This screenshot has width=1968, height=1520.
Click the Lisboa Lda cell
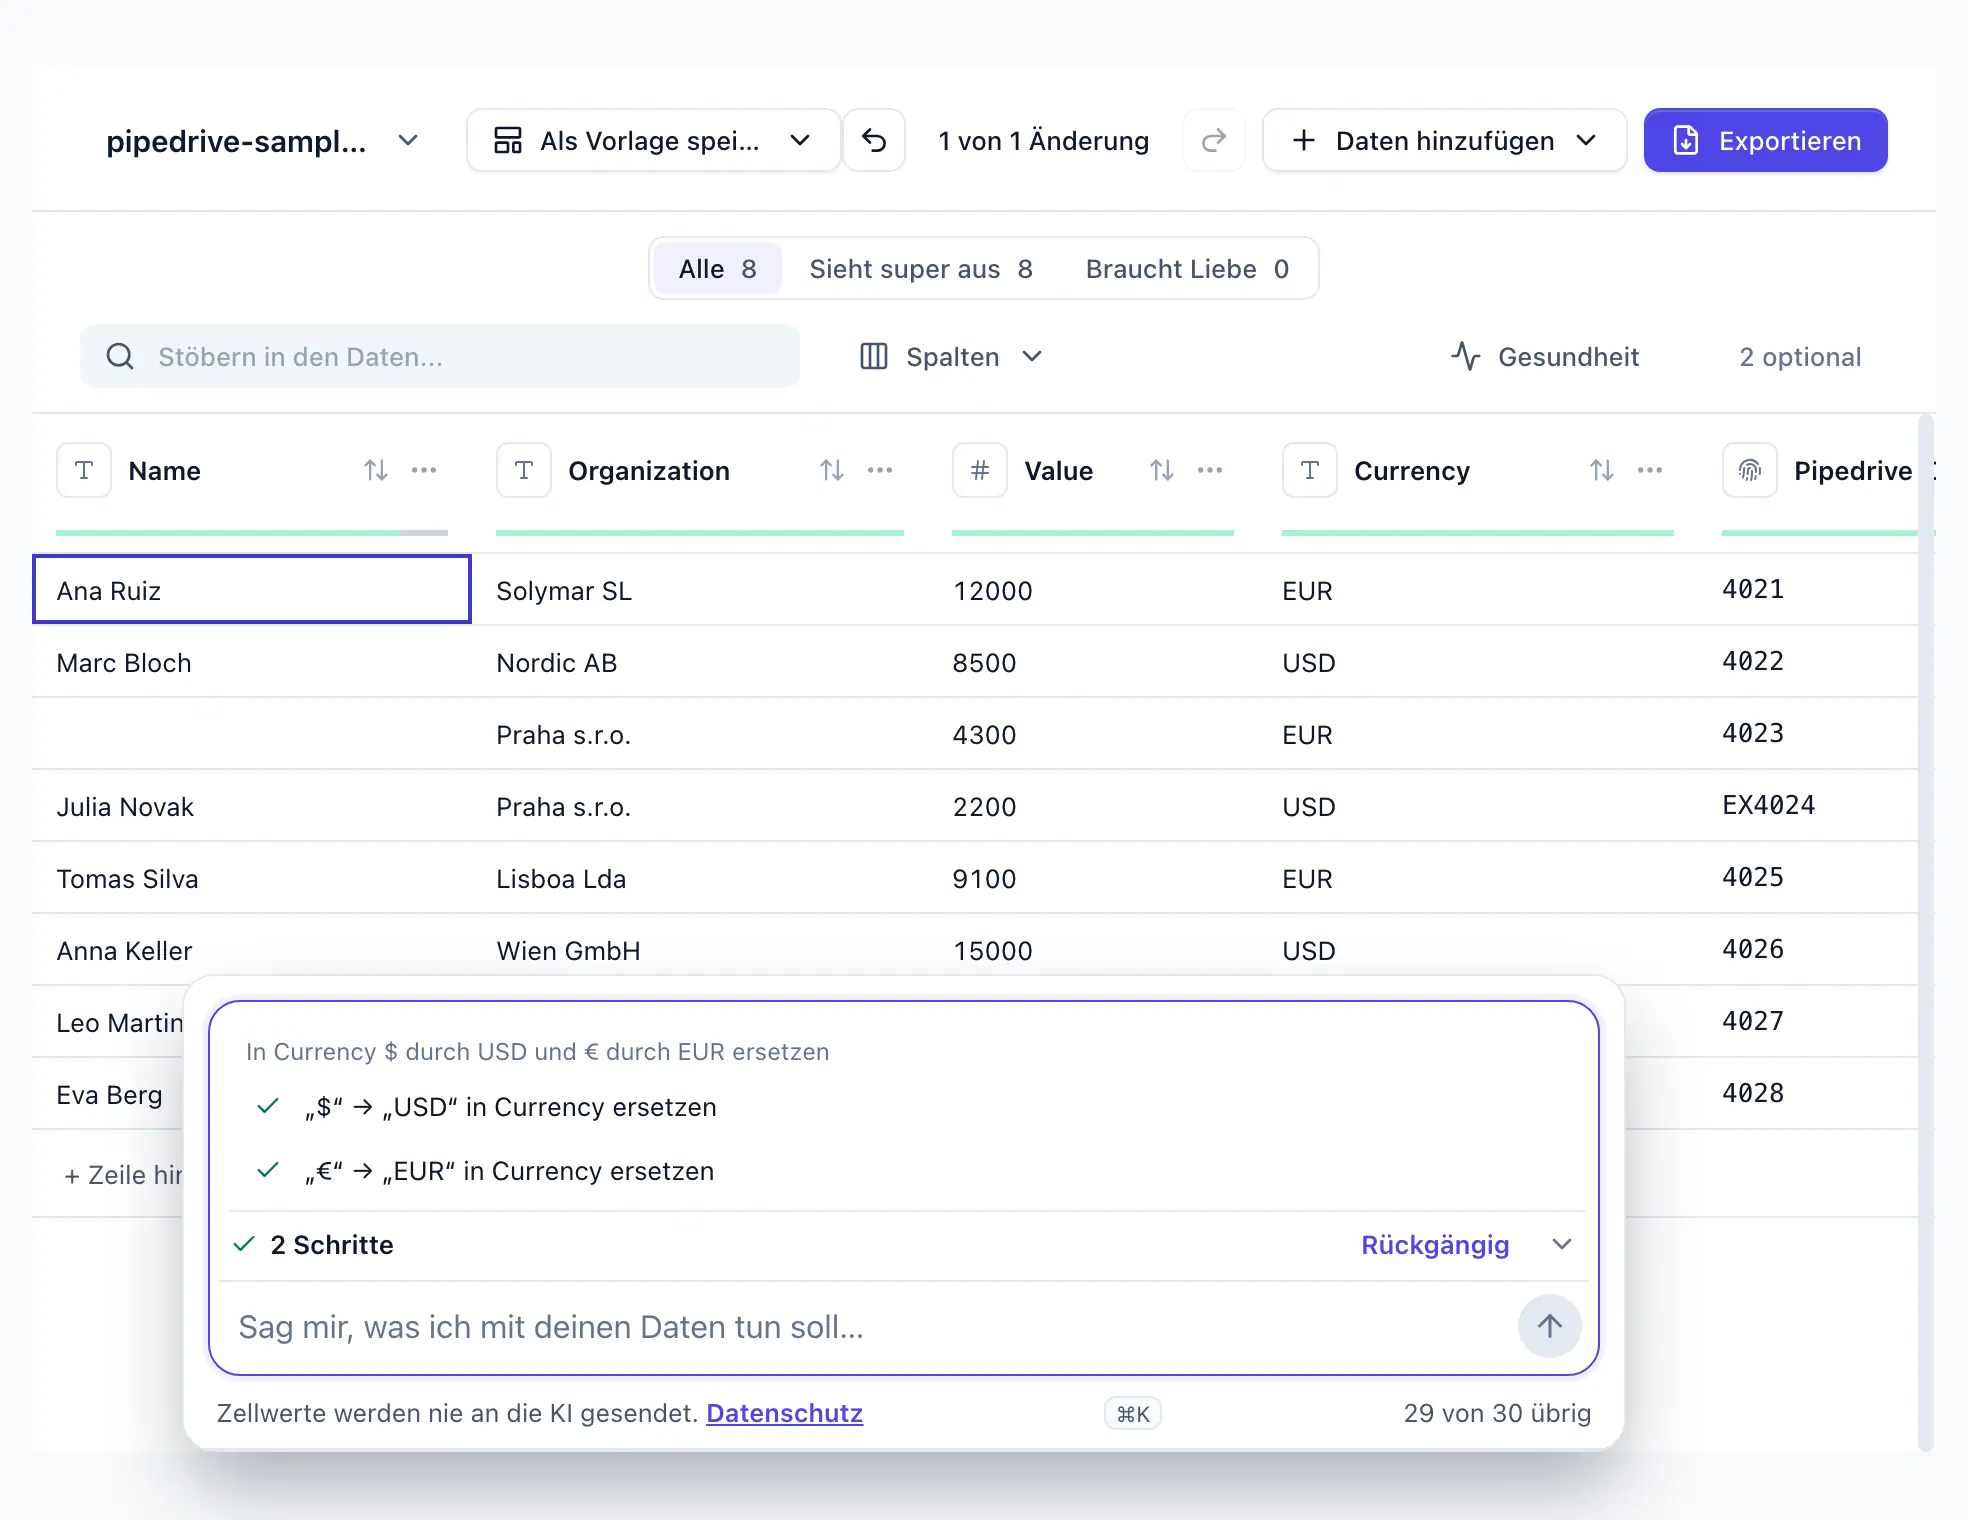(700, 878)
